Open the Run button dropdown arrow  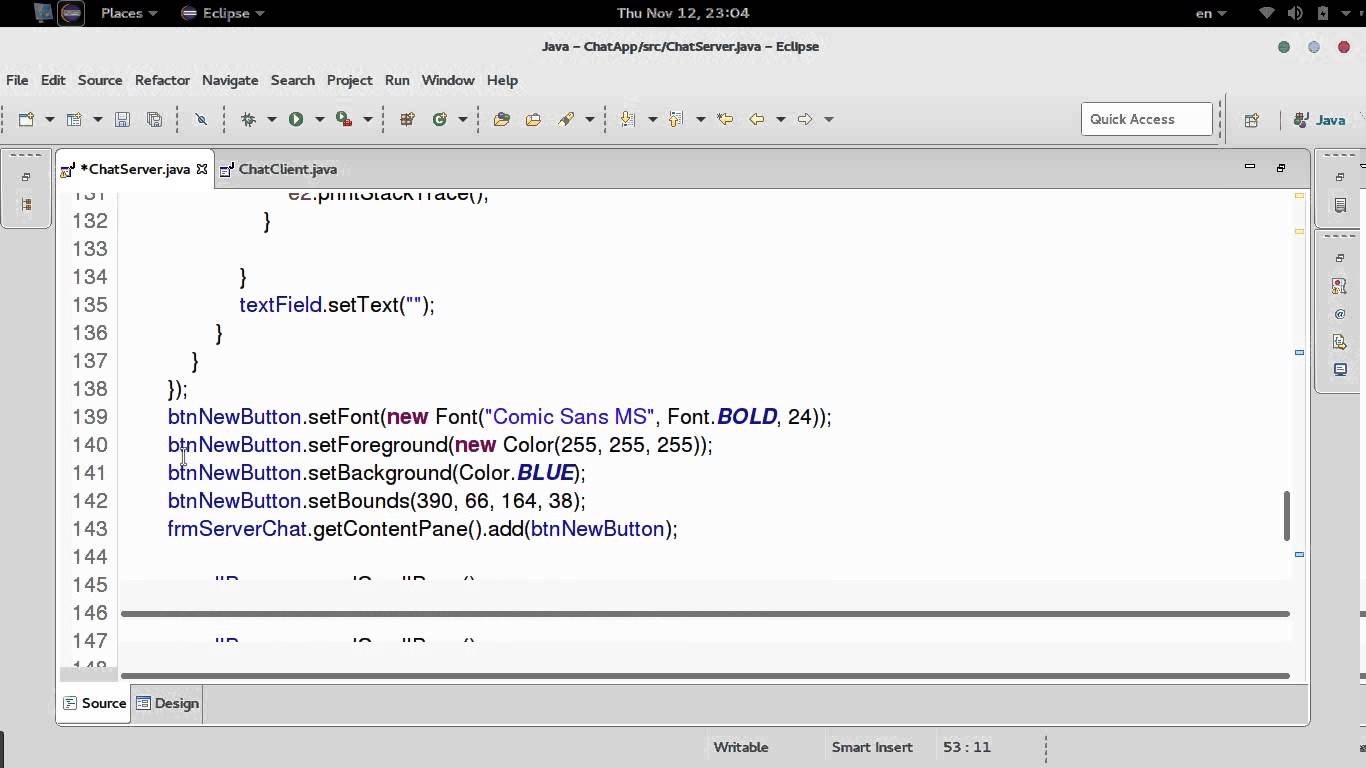pos(320,119)
